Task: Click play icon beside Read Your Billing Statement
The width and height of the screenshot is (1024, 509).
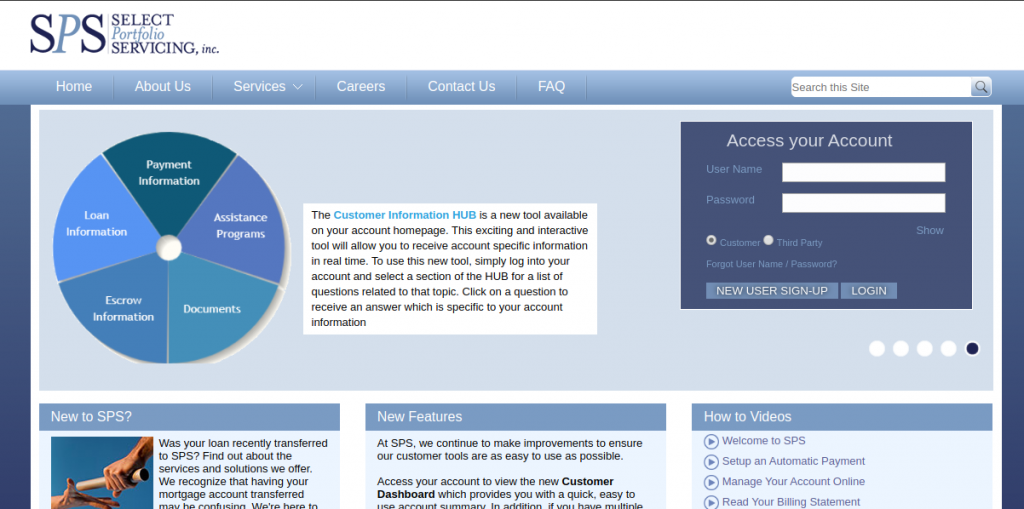Action: coord(711,502)
